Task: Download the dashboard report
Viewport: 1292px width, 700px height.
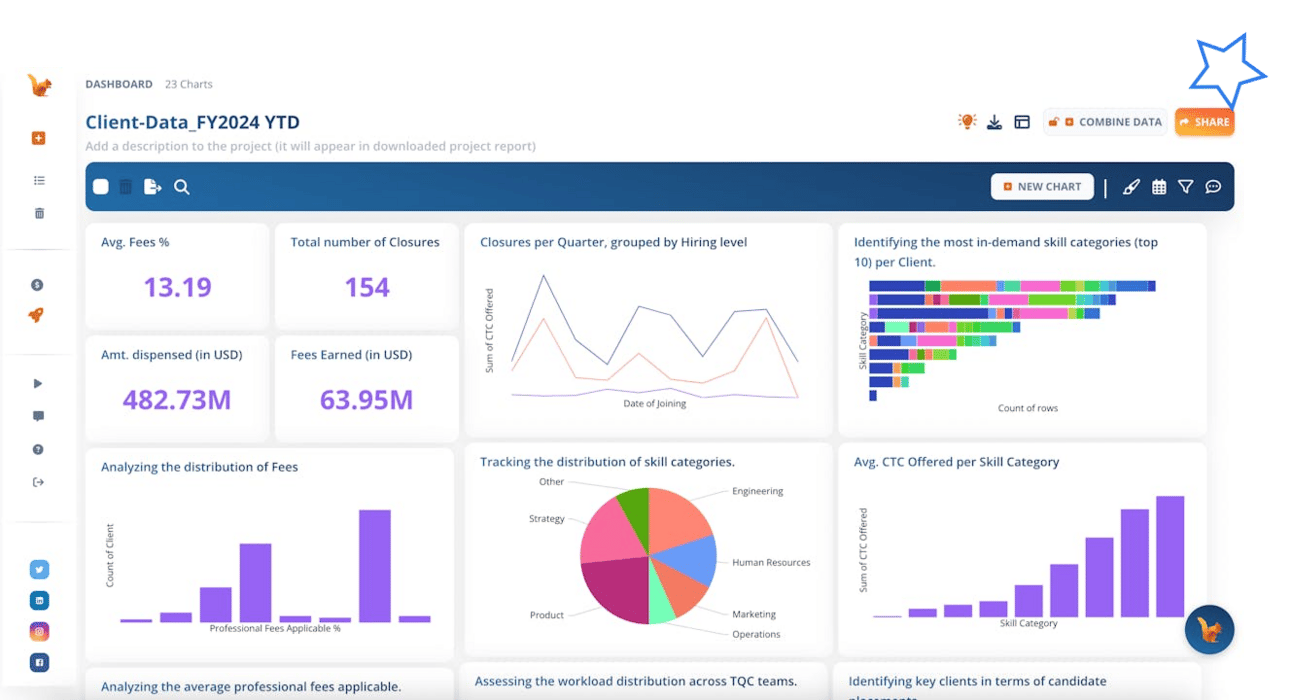Action: [x=994, y=122]
